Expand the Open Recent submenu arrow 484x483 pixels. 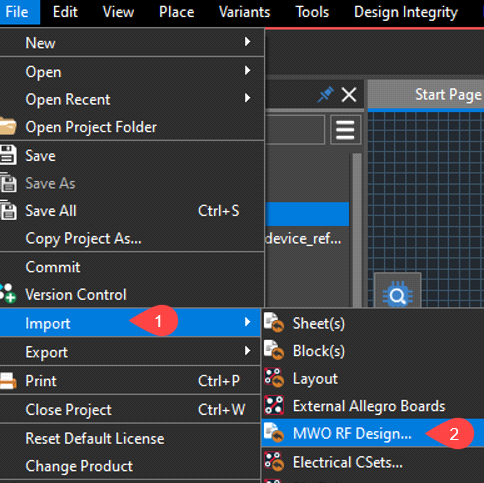tap(247, 98)
